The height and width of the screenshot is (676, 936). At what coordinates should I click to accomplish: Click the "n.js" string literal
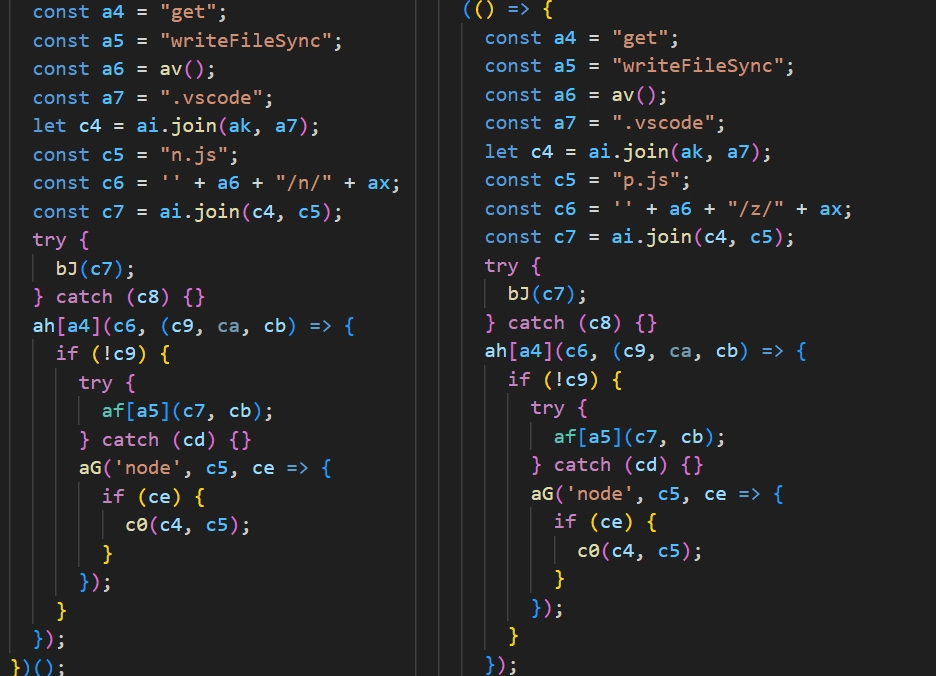[x=194, y=155]
